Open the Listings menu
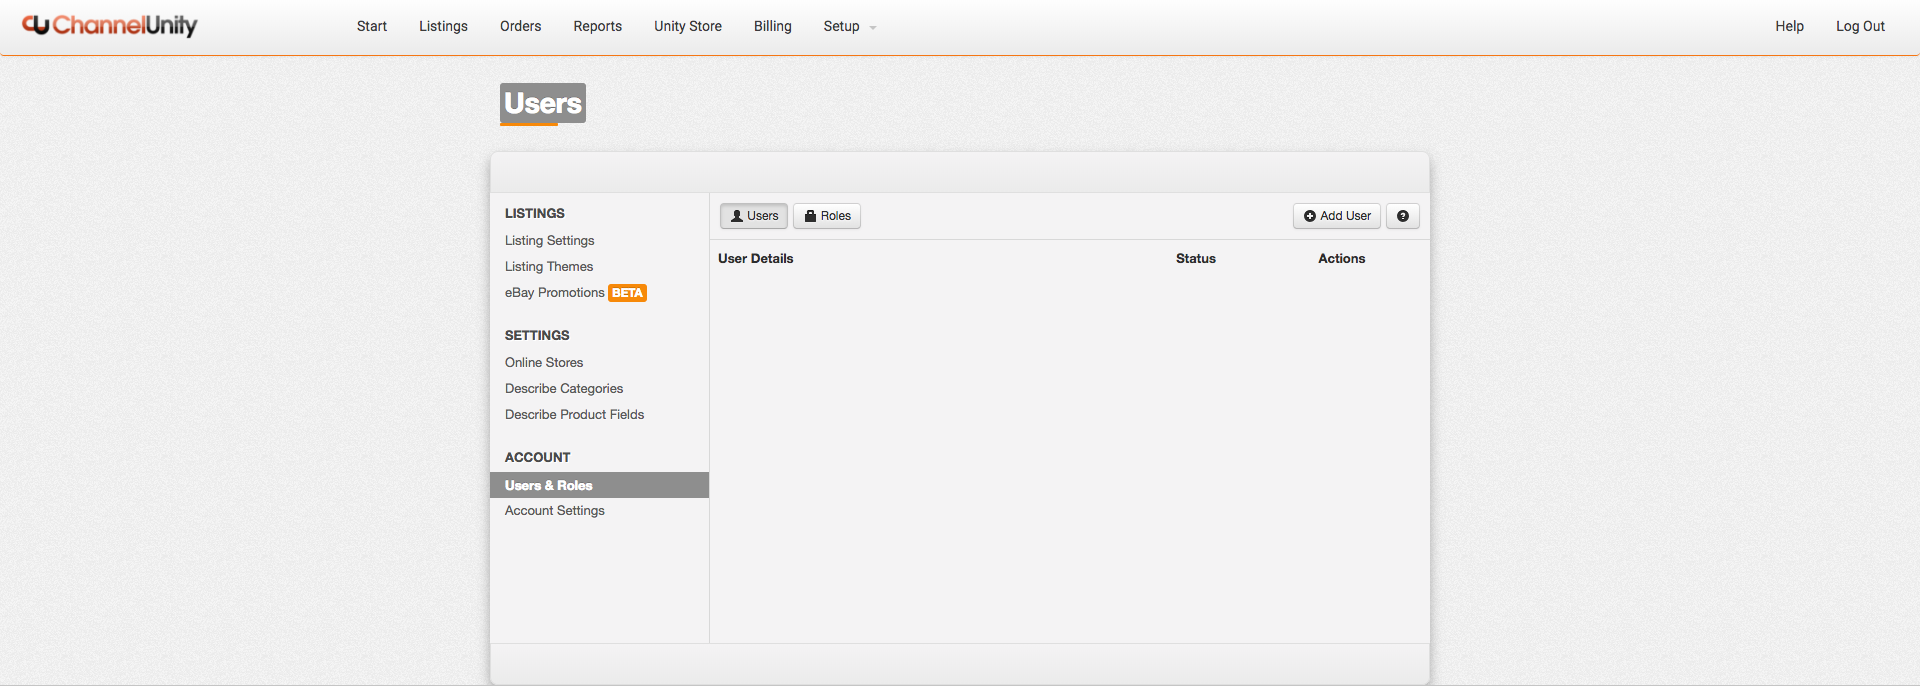Viewport: 1920px width, 686px height. tap(443, 27)
